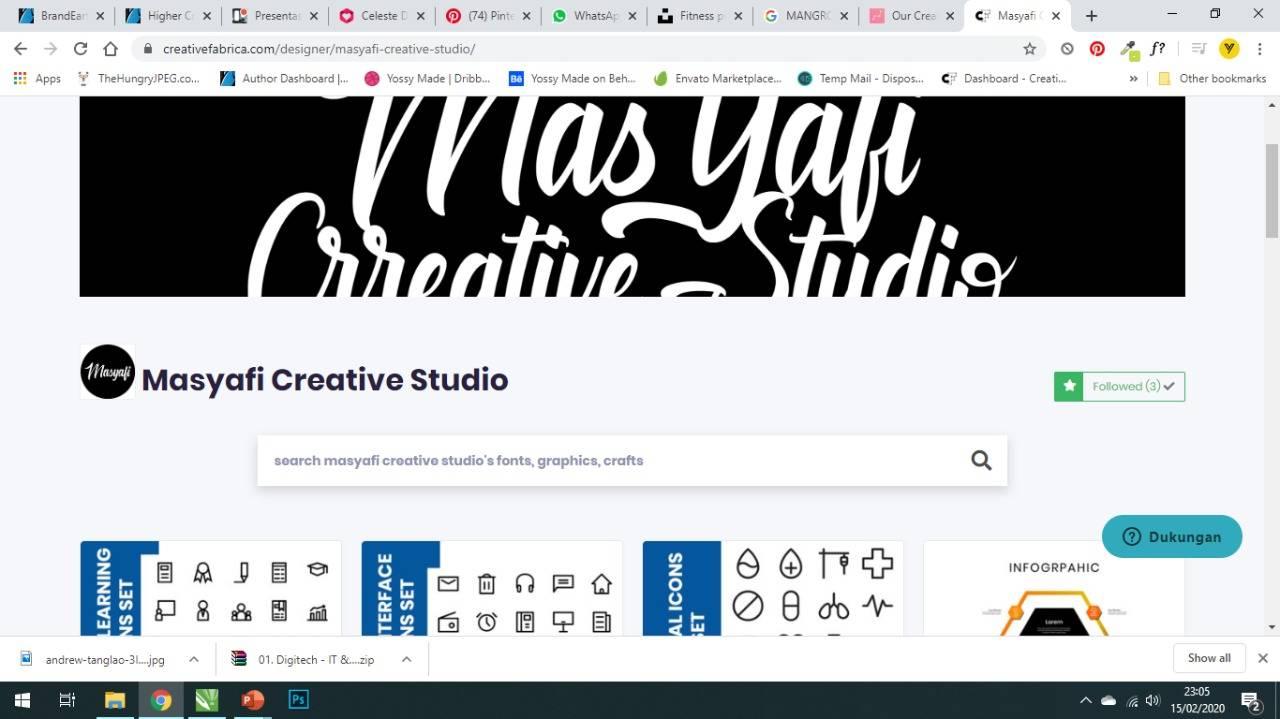Screen dimensions: 1280x719
Task: Open Envato Marketplace bookmark
Action: point(717,78)
